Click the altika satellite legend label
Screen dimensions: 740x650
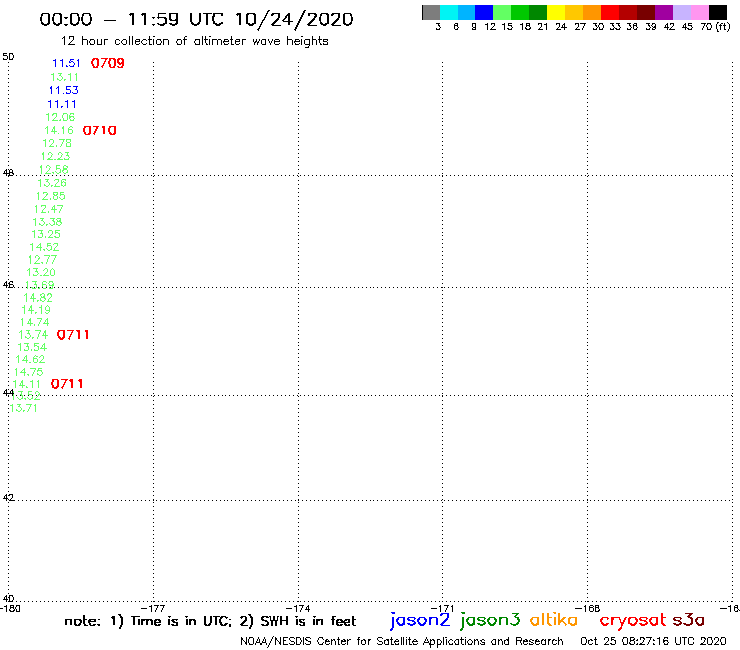coord(554,620)
